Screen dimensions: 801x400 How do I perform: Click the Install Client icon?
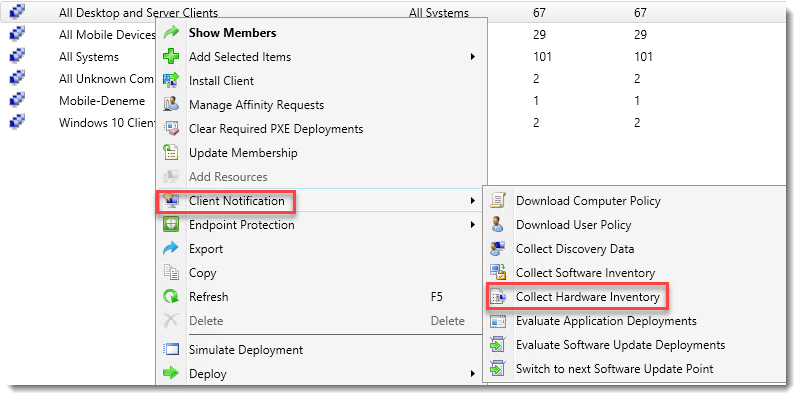pyautogui.click(x=170, y=81)
